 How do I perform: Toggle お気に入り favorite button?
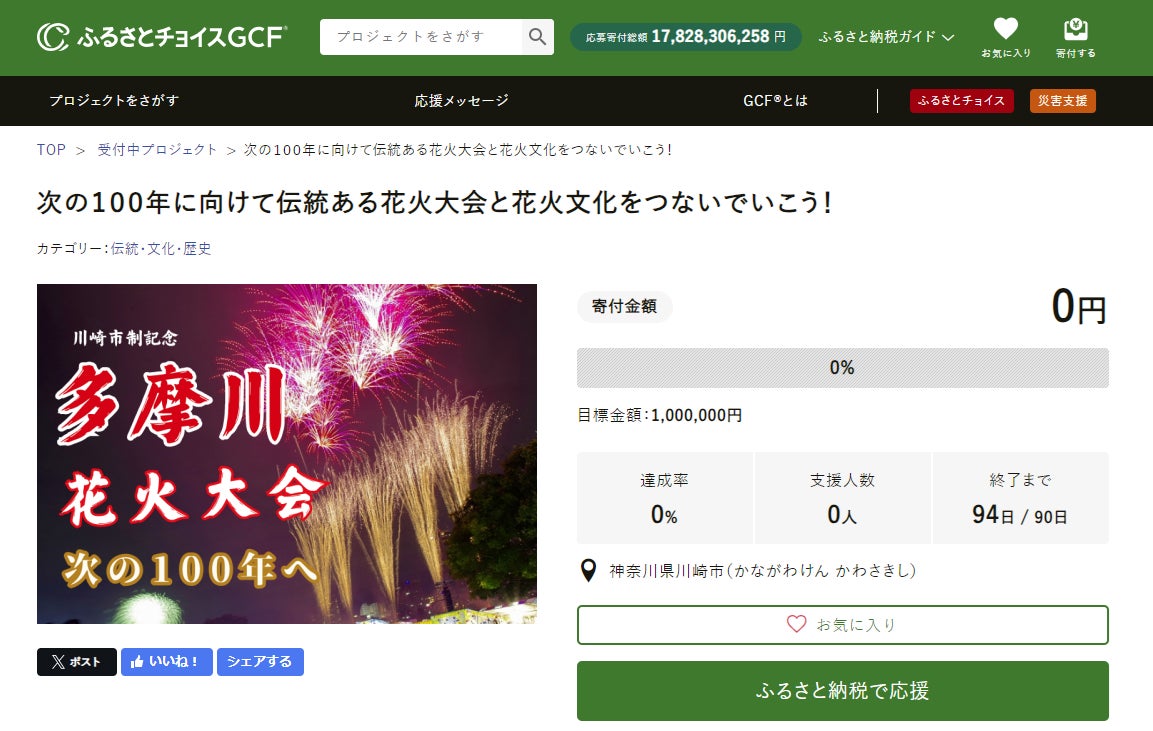point(843,624)
